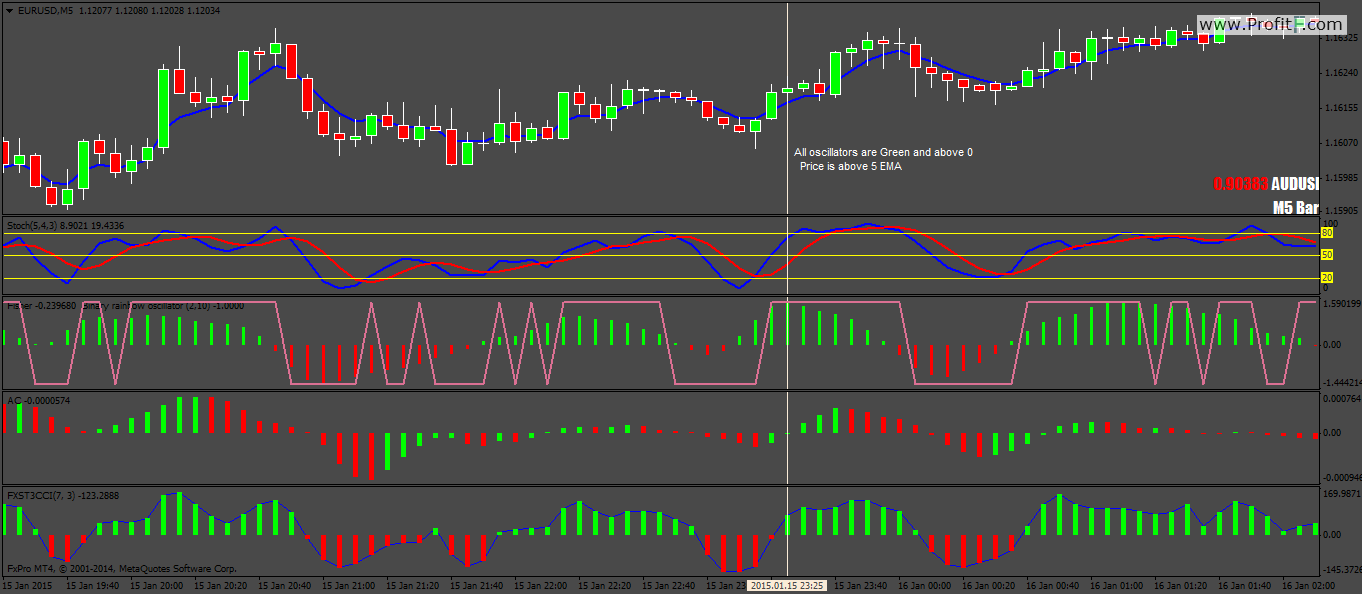Viewport: 1362px width, 594px height.
Task: Click the 169.9871 CCI scale value
Action: (1341, 494)
